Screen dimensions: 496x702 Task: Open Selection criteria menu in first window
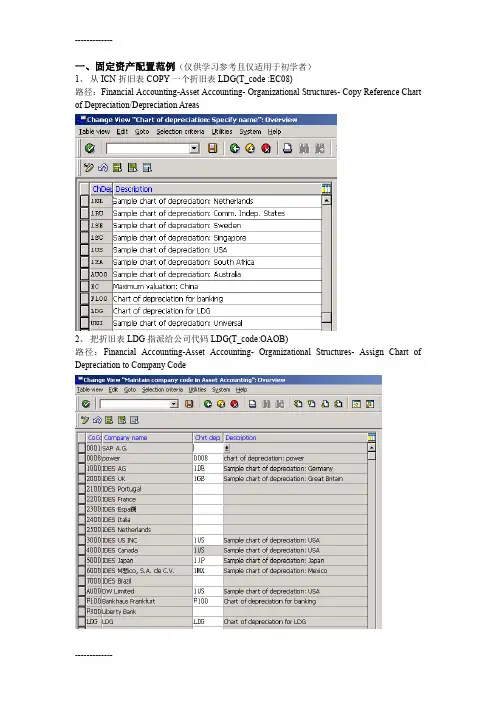point(180,132)
